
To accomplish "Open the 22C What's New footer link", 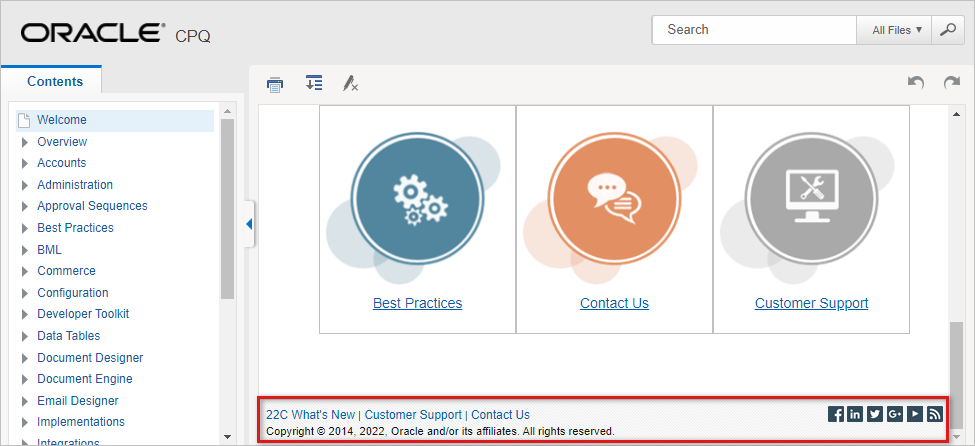I will click(x=310, y=415).
